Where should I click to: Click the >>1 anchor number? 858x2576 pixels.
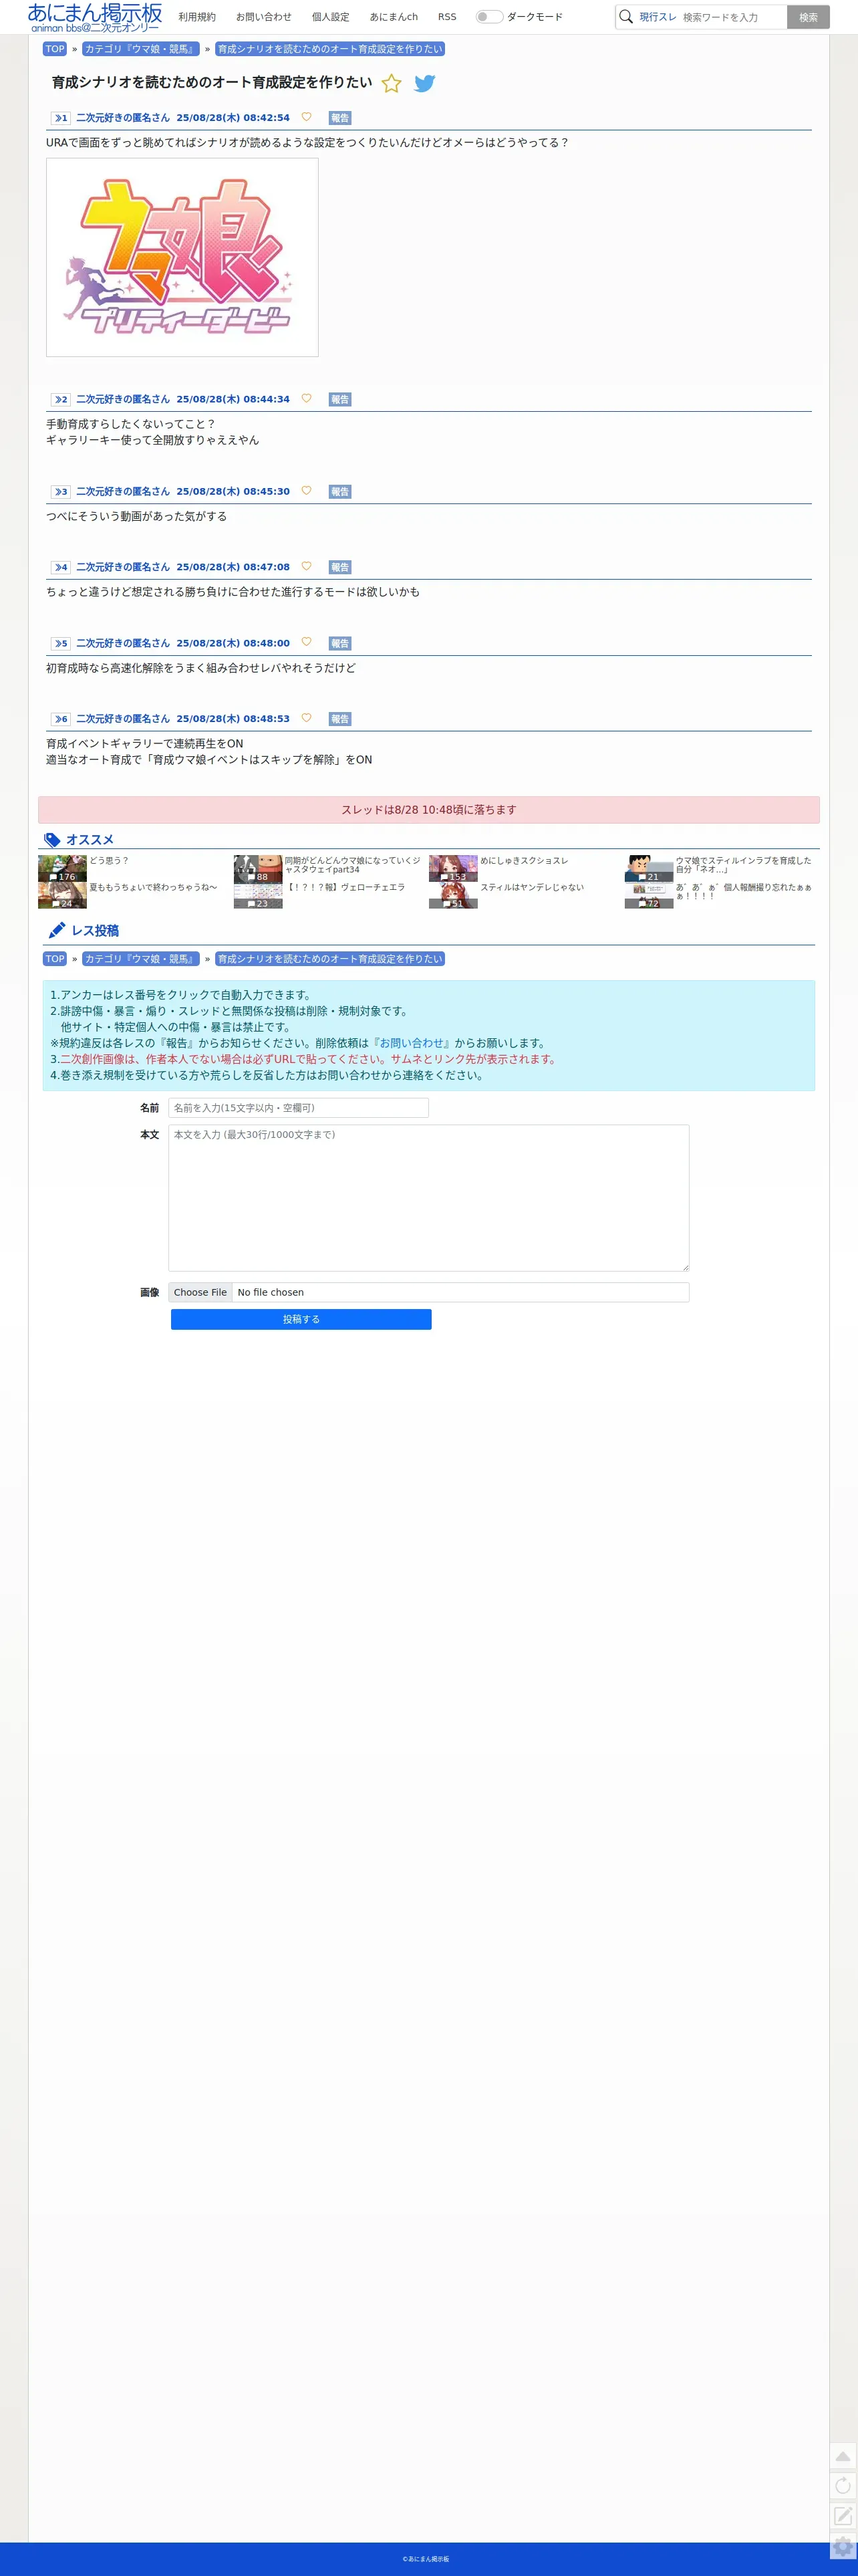[61, 118]
